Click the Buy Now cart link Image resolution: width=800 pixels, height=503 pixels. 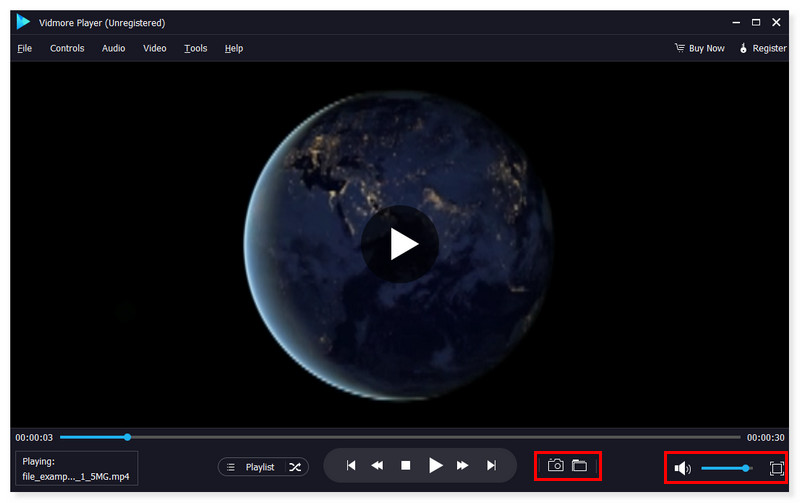pyautogui.click(x=700, y=48)
